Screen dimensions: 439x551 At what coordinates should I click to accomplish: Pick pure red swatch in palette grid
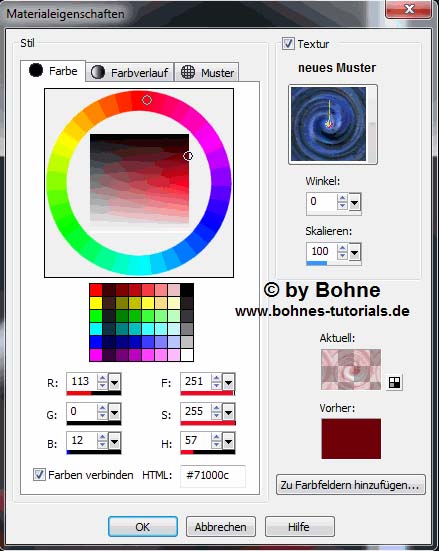[96, 290]
